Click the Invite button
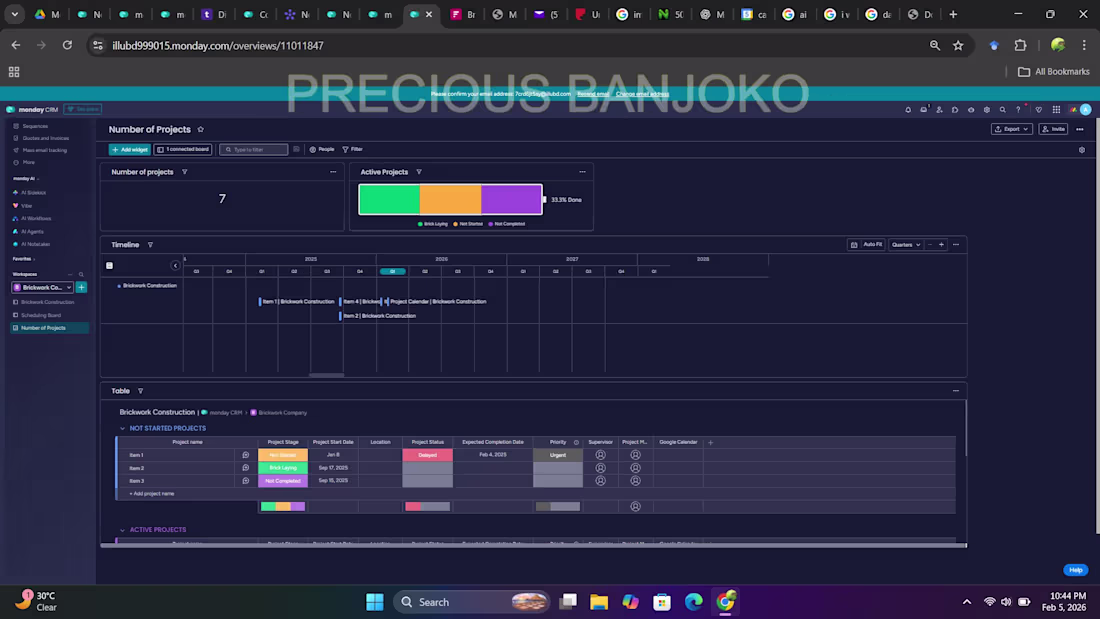 tap(1053, 129)
